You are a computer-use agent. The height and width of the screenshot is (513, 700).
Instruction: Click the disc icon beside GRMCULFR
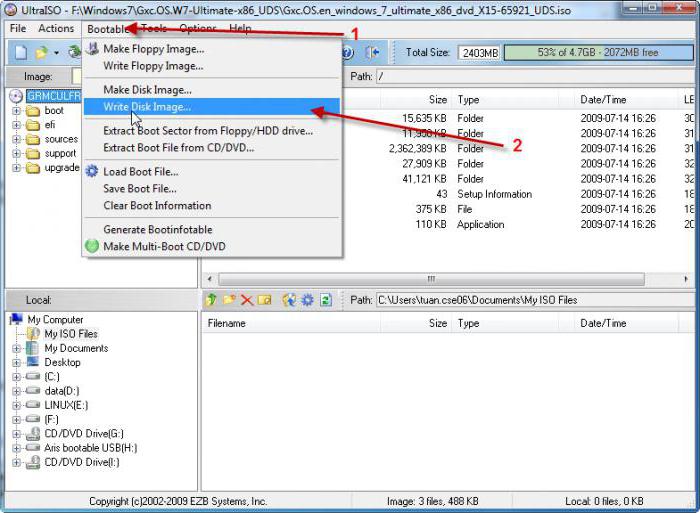coord(16,96)
